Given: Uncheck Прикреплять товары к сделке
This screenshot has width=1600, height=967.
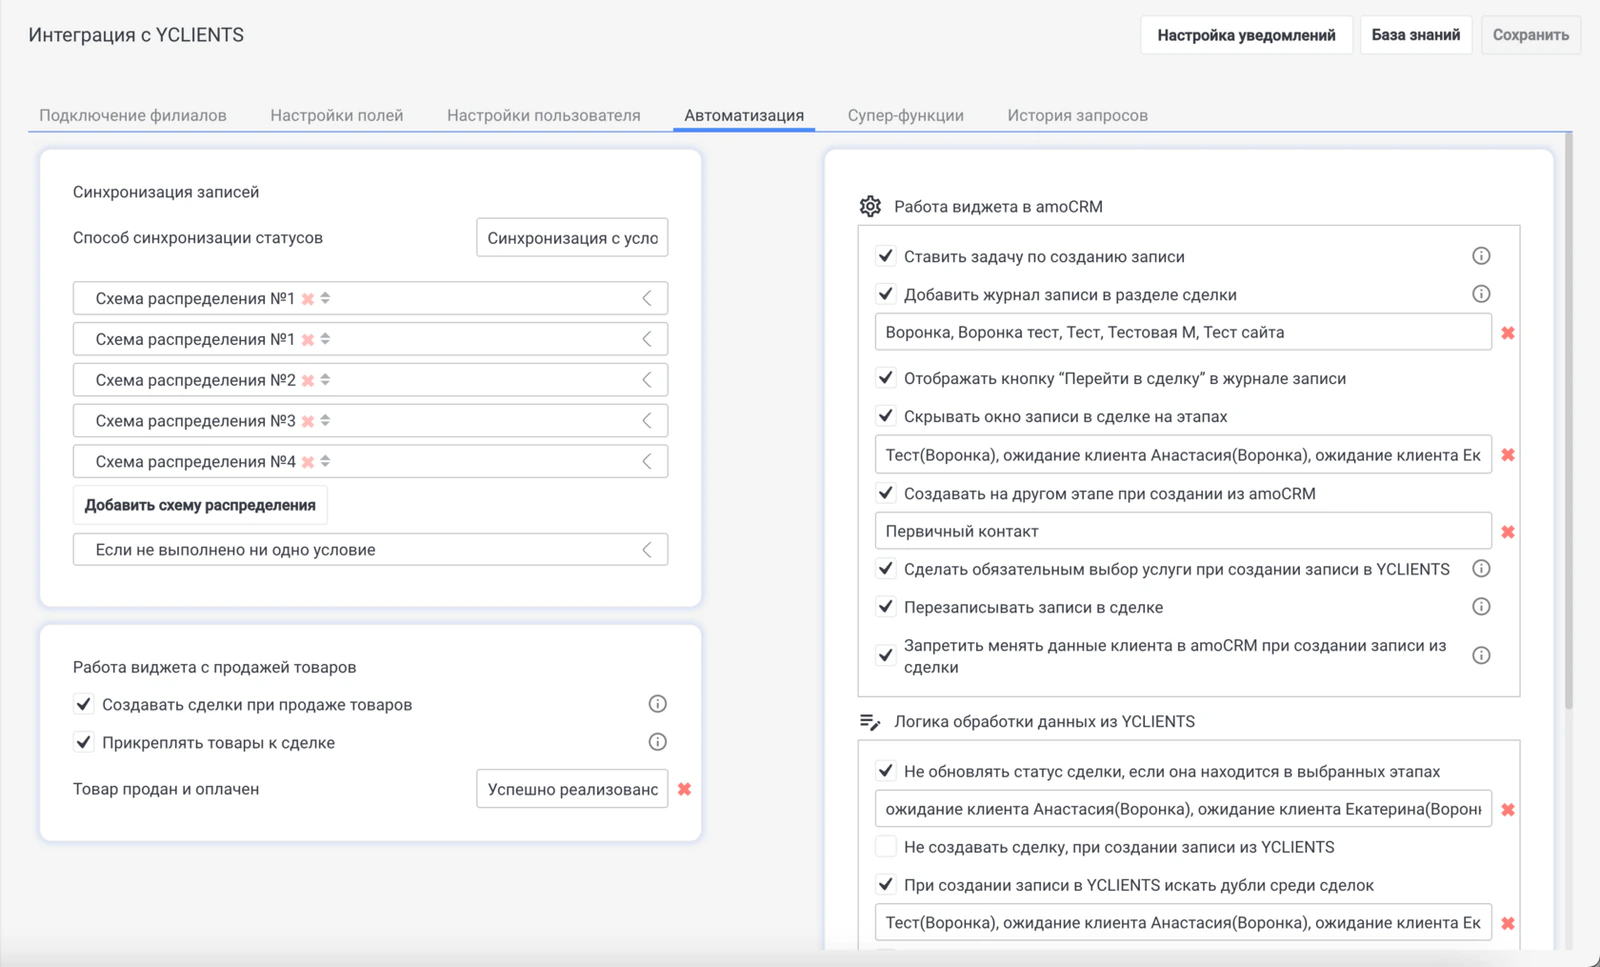Looking at the screenshot, I should 84,742.
